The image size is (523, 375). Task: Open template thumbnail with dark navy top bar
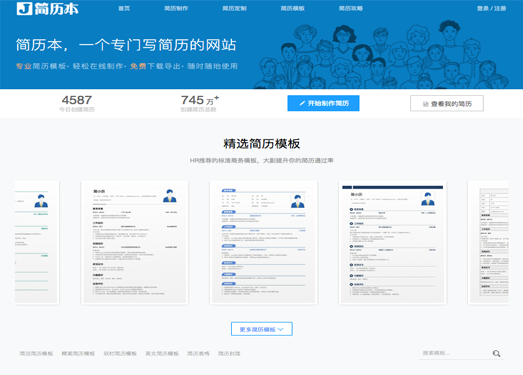393,243
